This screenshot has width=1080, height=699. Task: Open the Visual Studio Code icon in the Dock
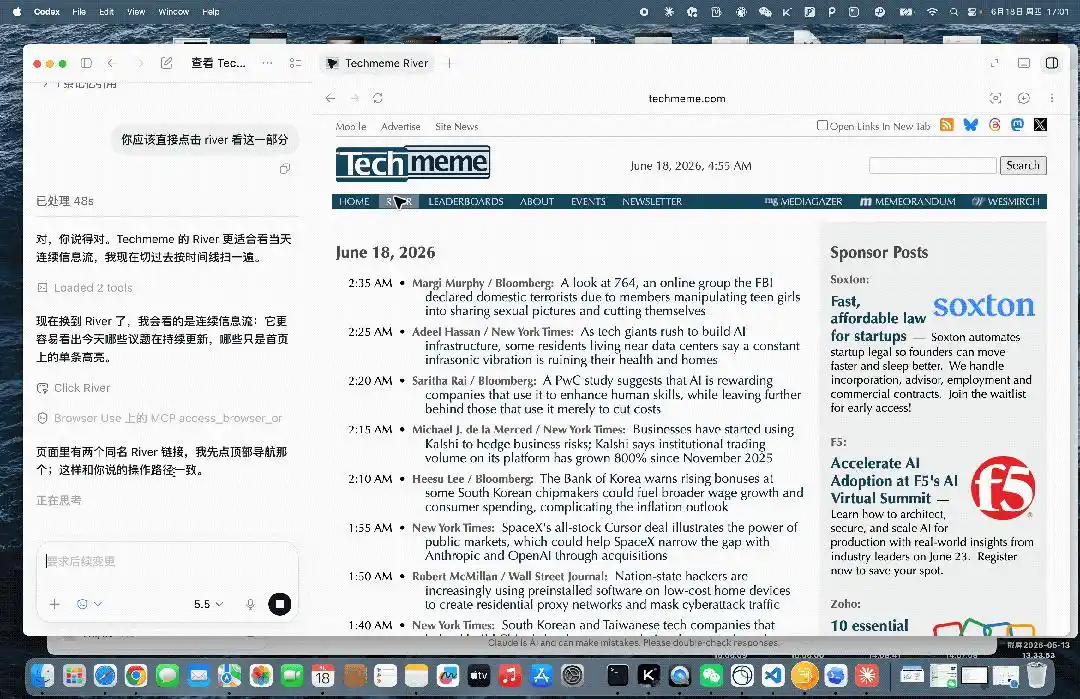[773, 676]
